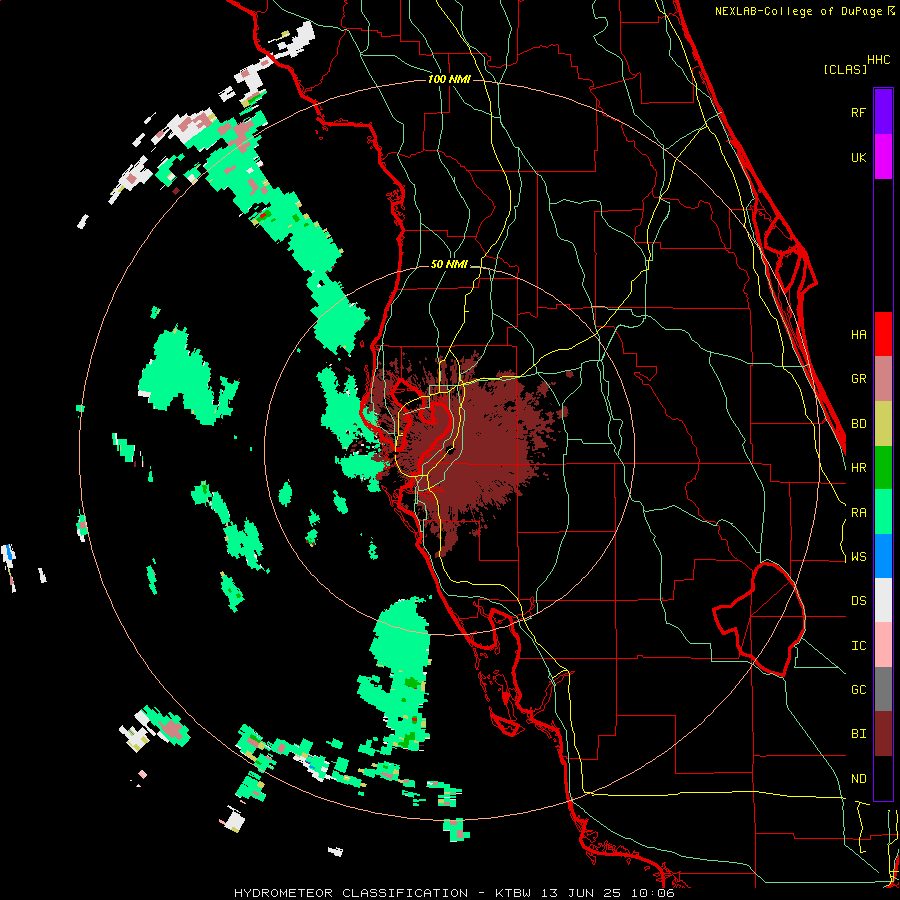Click the DS legend label

pyautogui.click(x=859, y=601)
